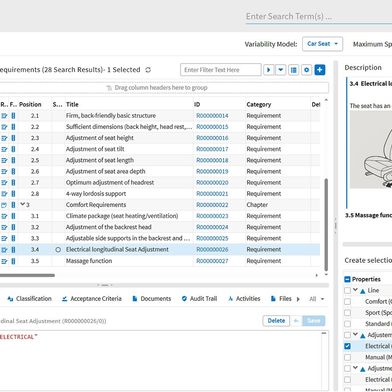Open the filter dropdown arrow button

[x=281, y=70]
